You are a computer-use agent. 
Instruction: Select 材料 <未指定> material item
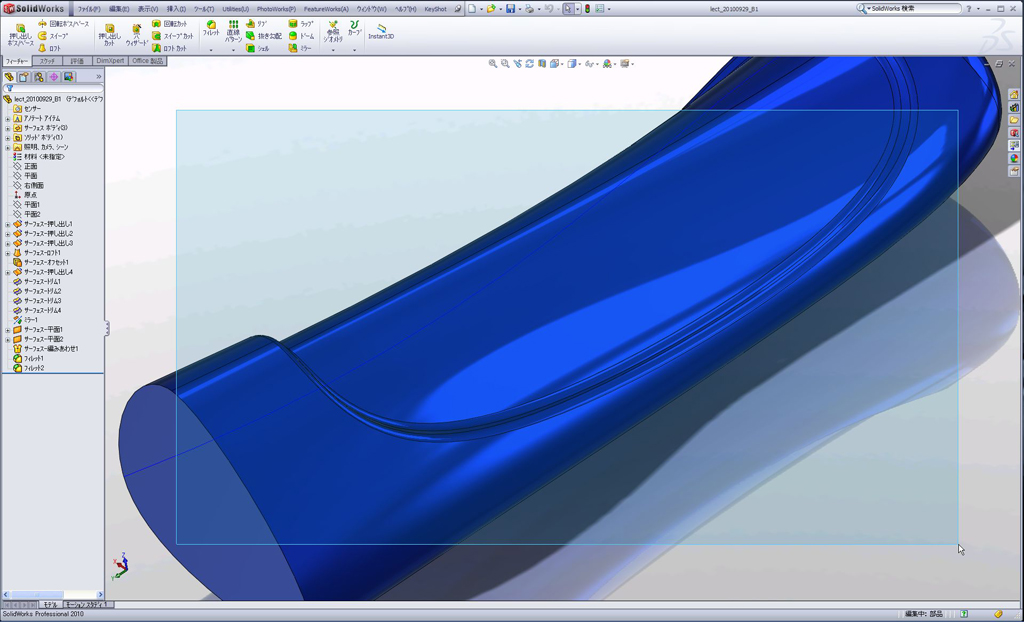click(x=44, y=157)
